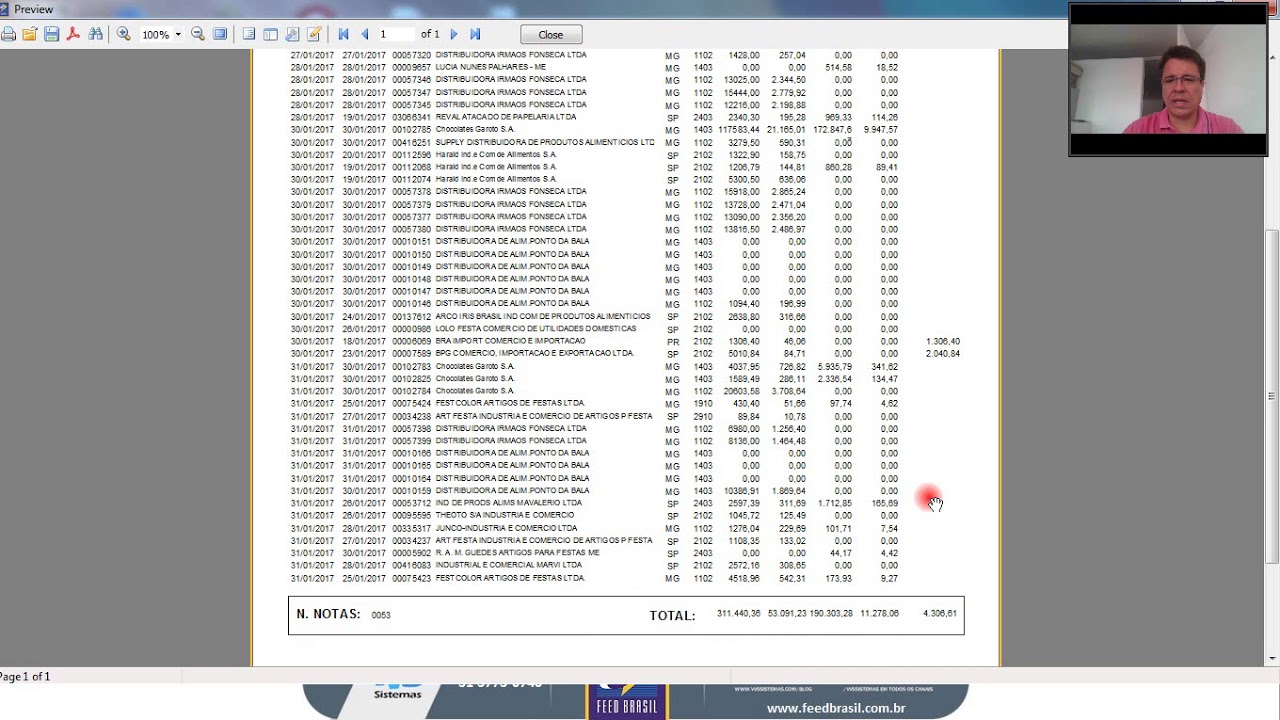The image size is (1280, 720).
Task: Click the page number input field
Action: coord(395,34)
